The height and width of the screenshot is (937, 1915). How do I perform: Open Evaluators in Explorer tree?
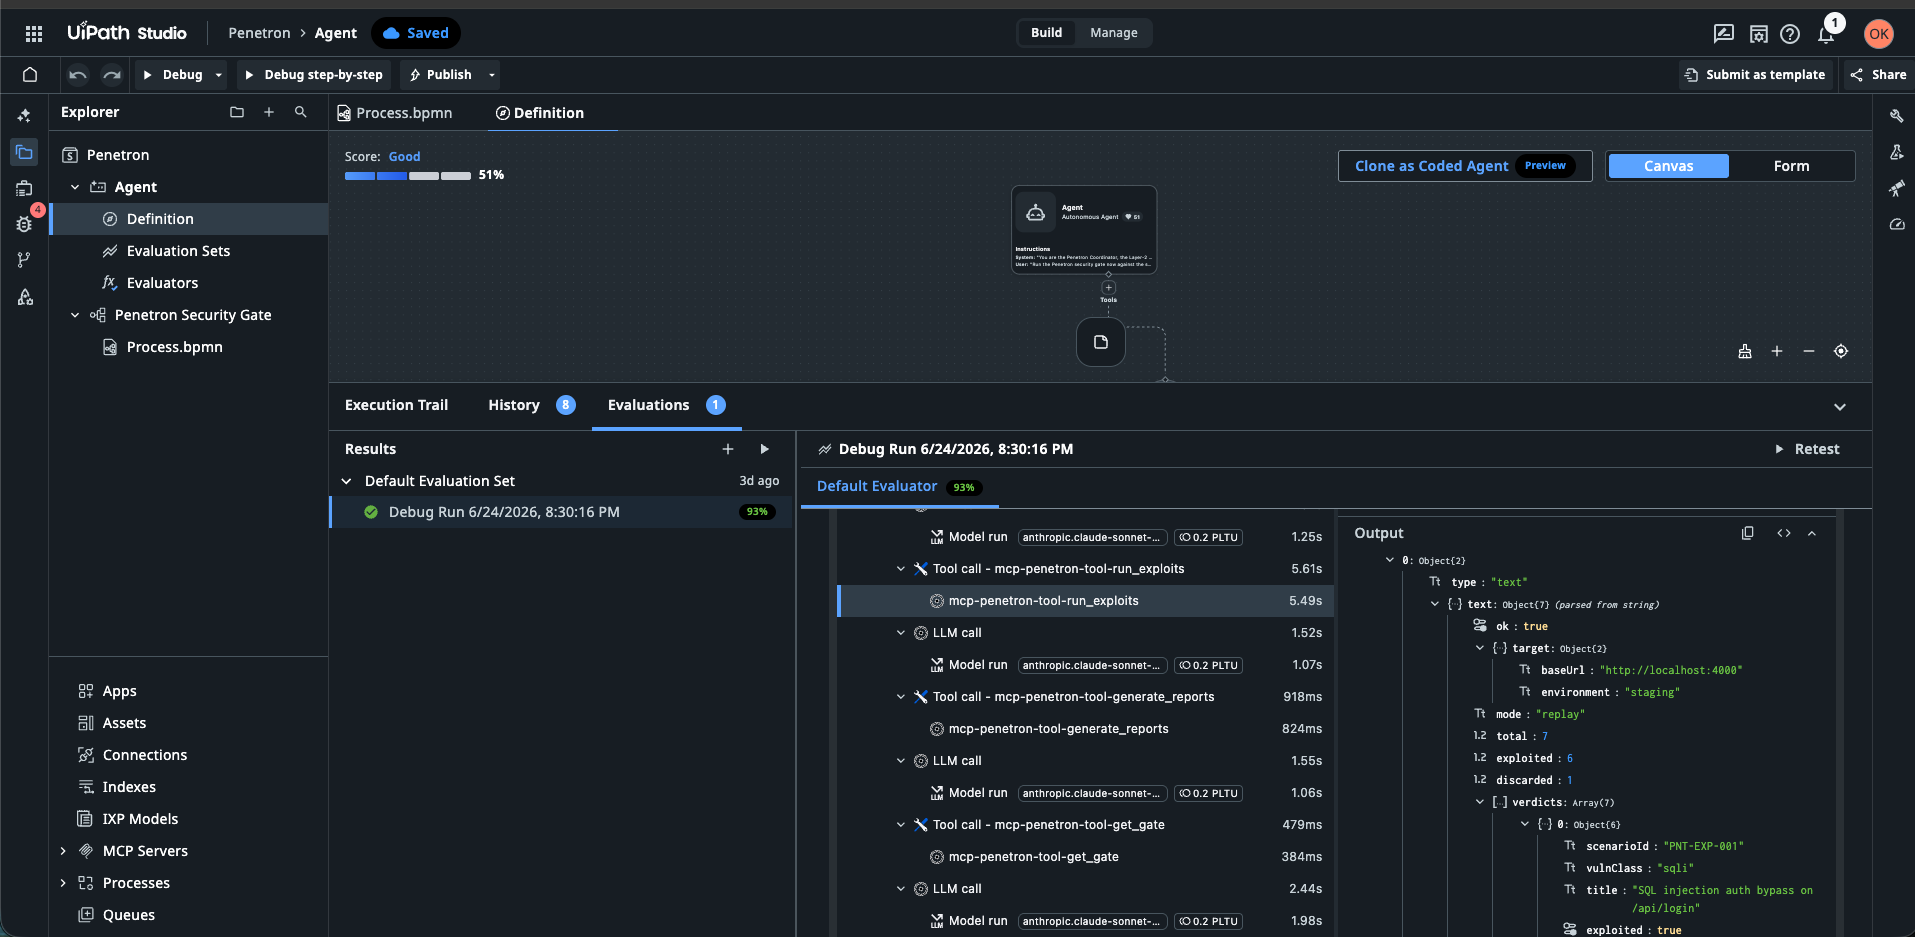162,283
